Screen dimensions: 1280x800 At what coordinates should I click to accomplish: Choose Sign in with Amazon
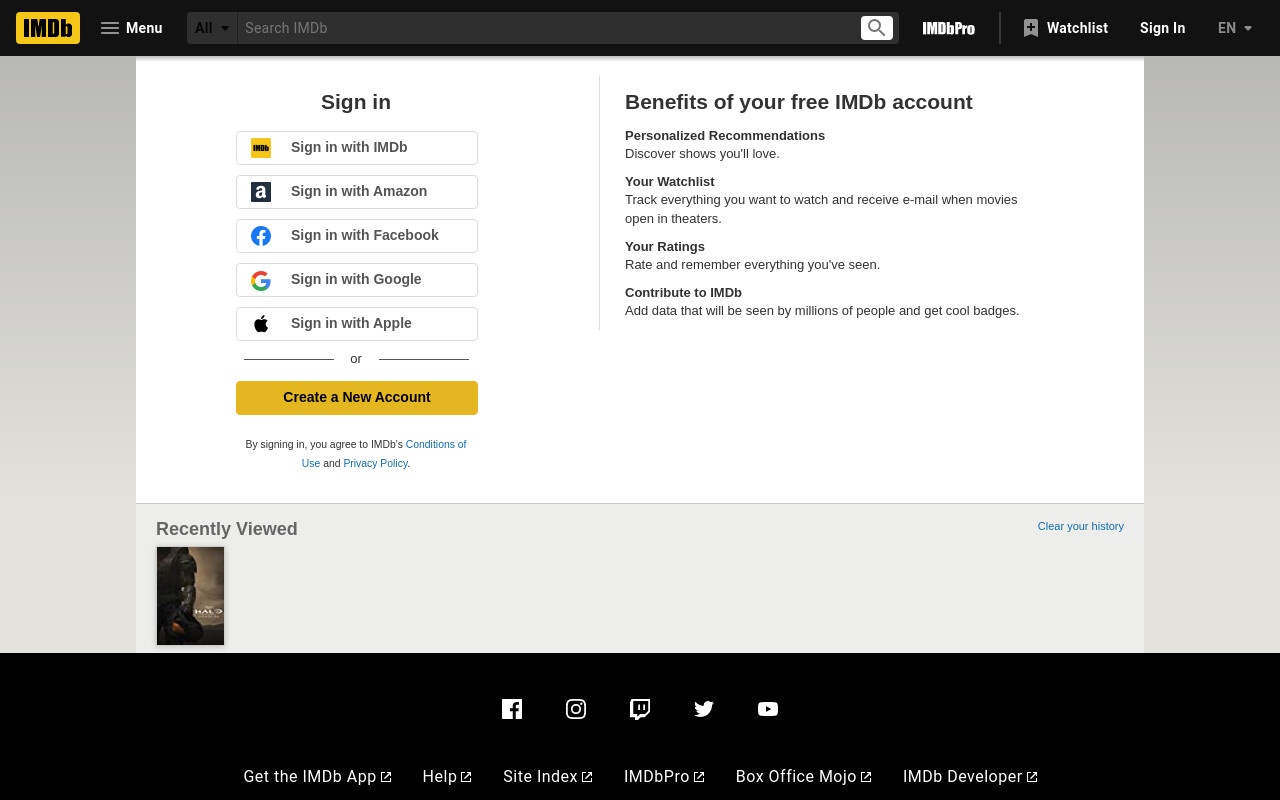pyautogui.click(x=357, y=192)
